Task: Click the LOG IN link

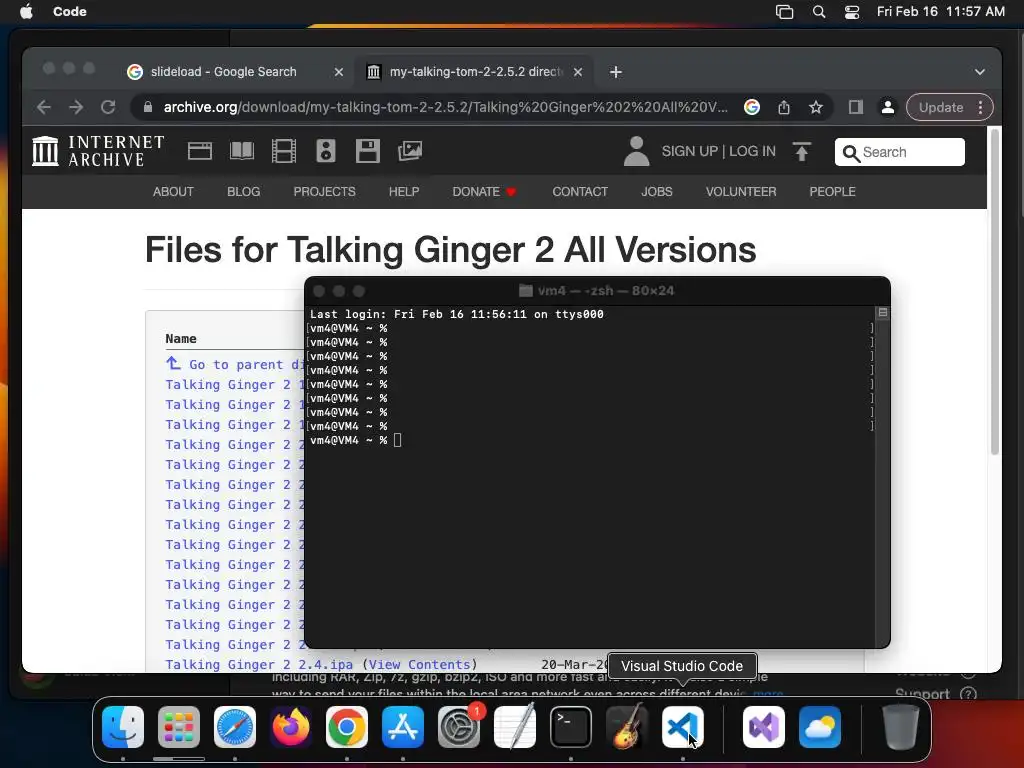Action: (x=752, y=151)
